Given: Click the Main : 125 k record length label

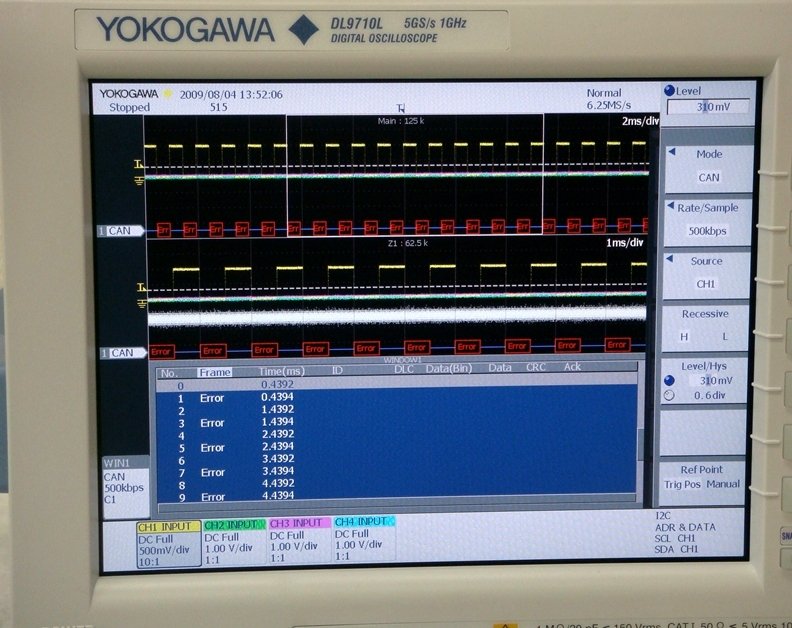Looking at the screenshot, I should click(401, 121).
